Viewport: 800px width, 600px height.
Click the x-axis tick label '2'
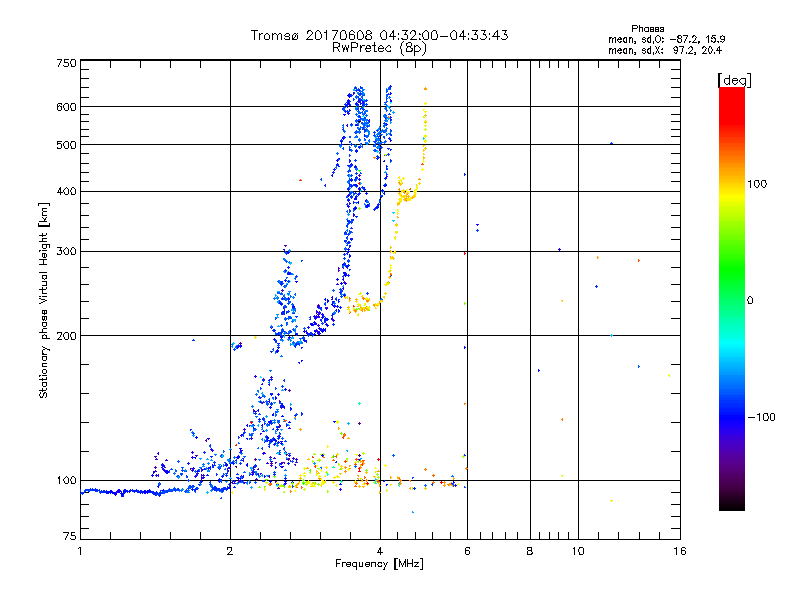click(x=230, y=551)
